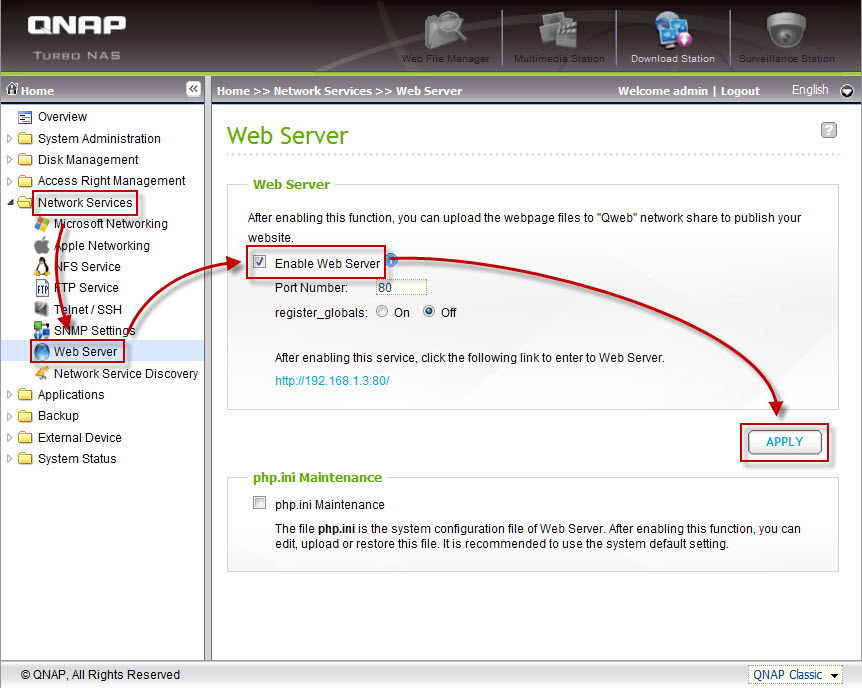Viewport: 862px width, 688px height.
Task: Click the NFS Service penguin icon
Action: 42,267
